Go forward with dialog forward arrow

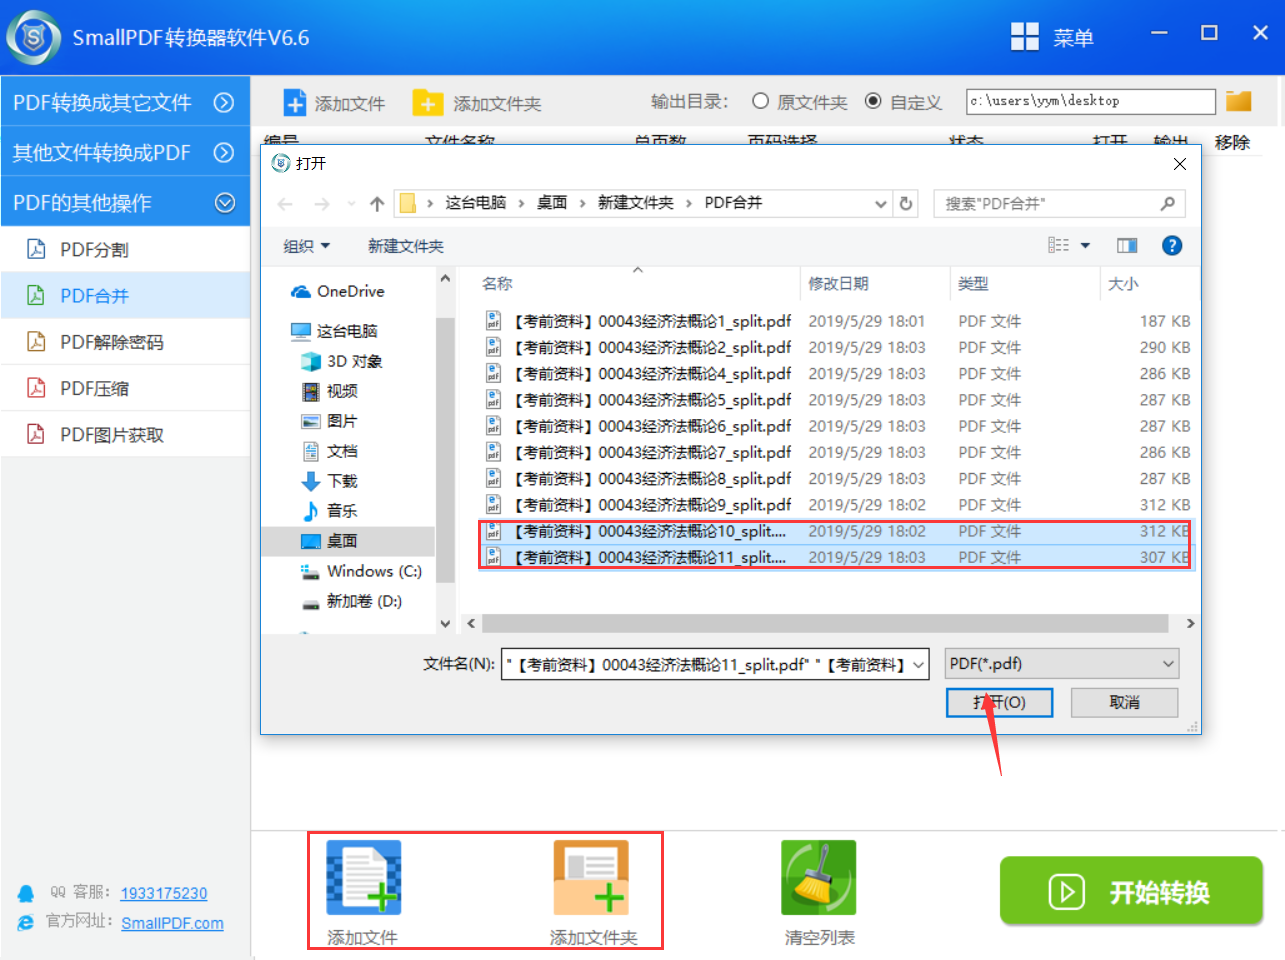tap(322, 204)
